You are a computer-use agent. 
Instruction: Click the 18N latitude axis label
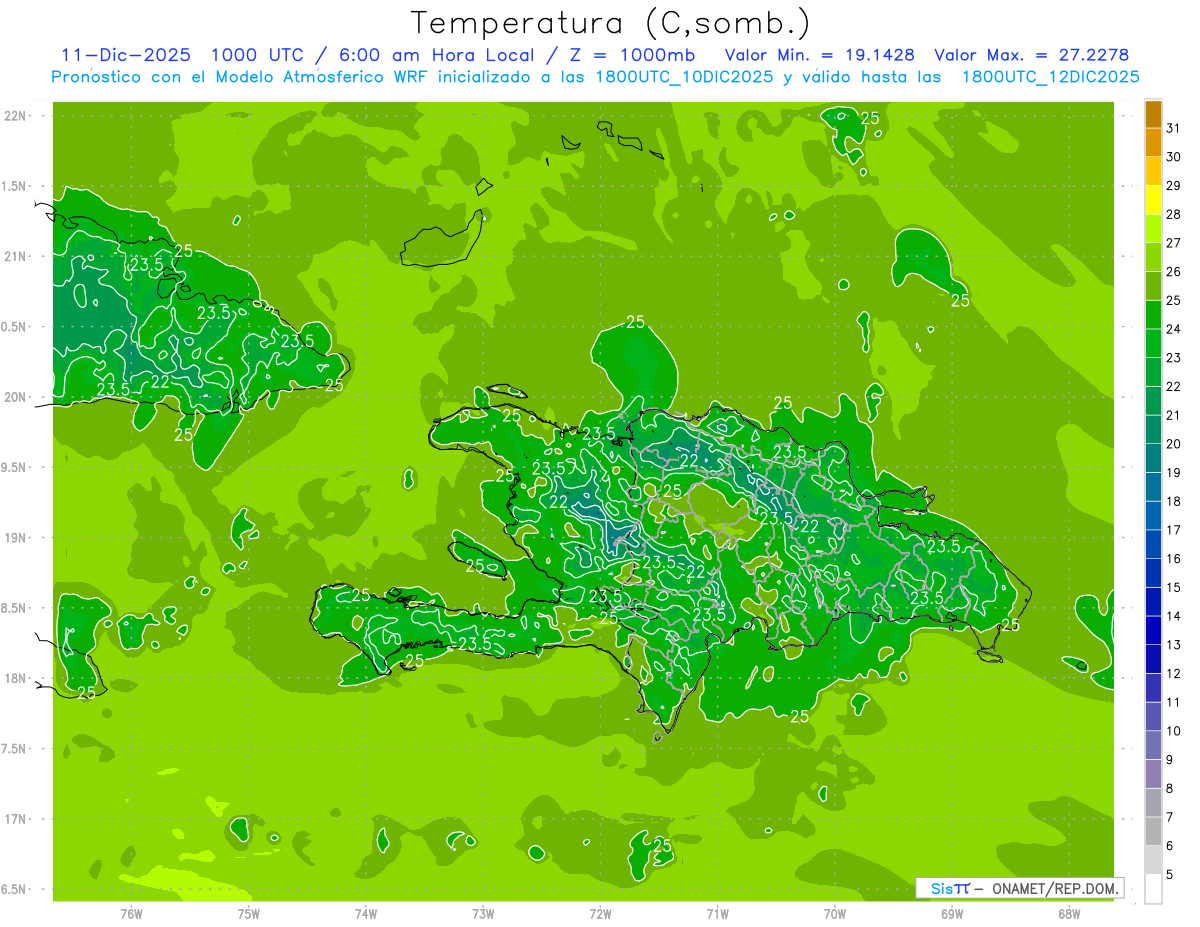[x=16, y=678]
